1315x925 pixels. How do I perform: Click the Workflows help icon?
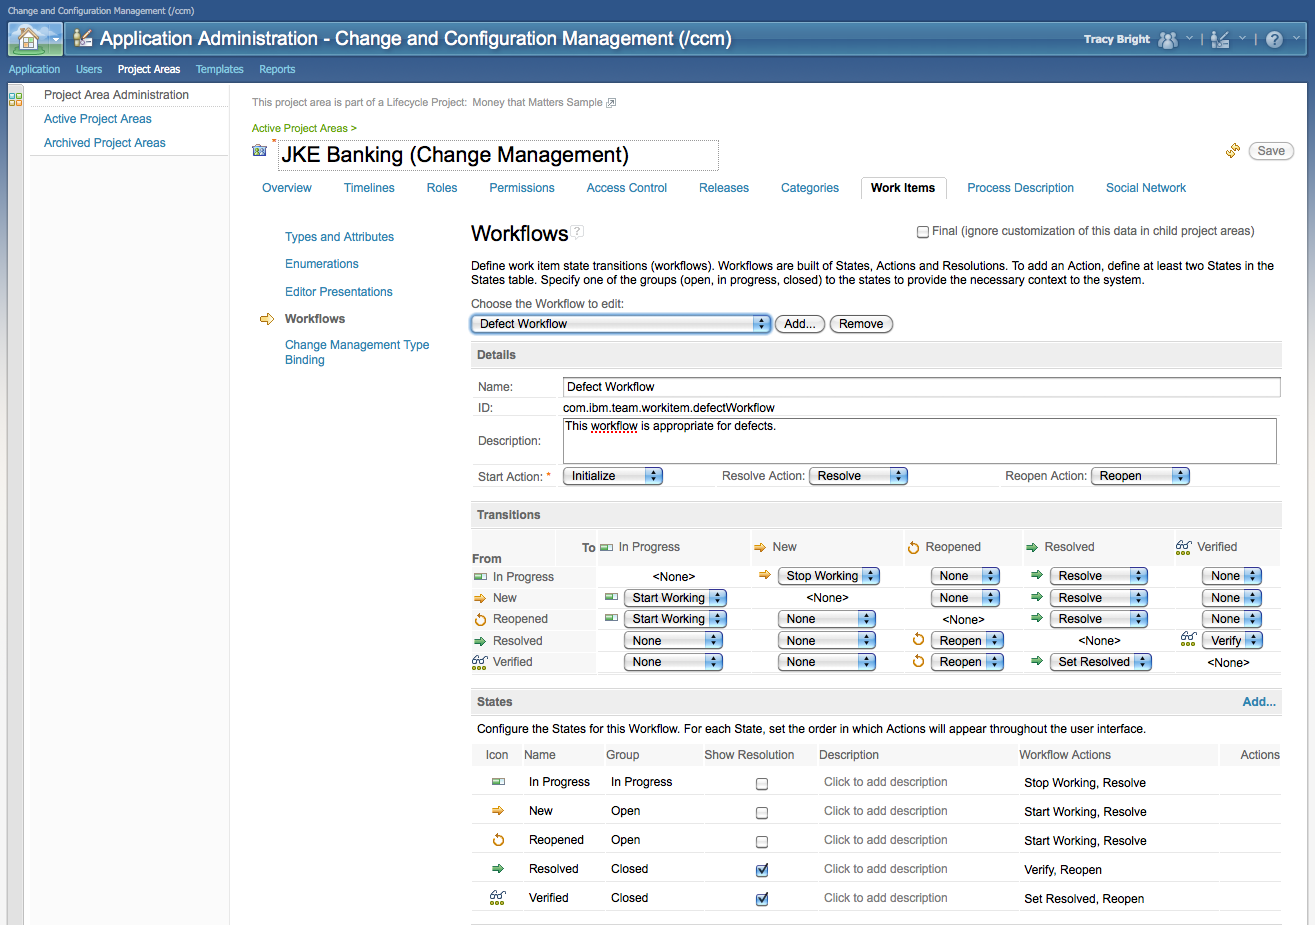click(x=578, y=232)
